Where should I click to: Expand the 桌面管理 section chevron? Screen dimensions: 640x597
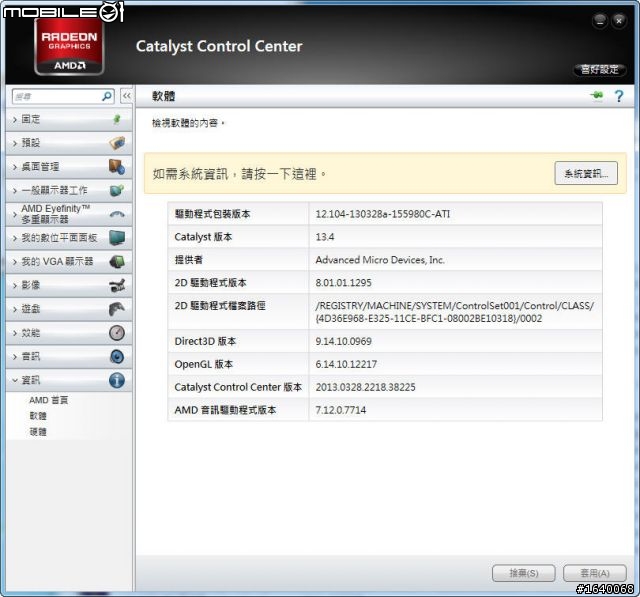(x=15, y=167)
